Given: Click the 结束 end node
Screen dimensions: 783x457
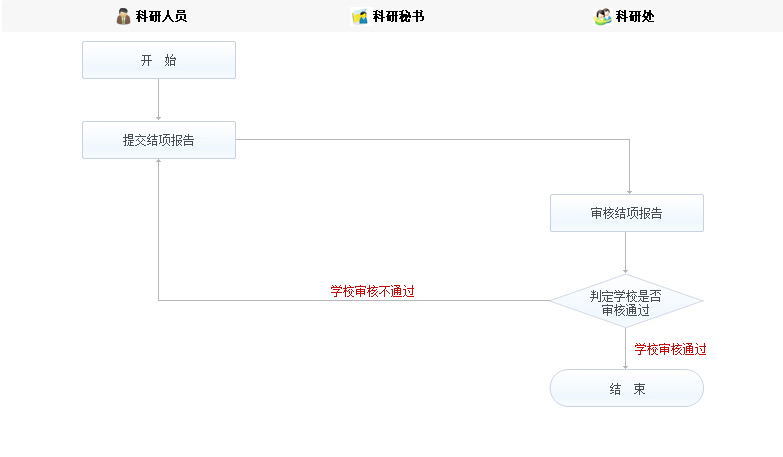Looking at the screenshot, I should pos(626,388).
